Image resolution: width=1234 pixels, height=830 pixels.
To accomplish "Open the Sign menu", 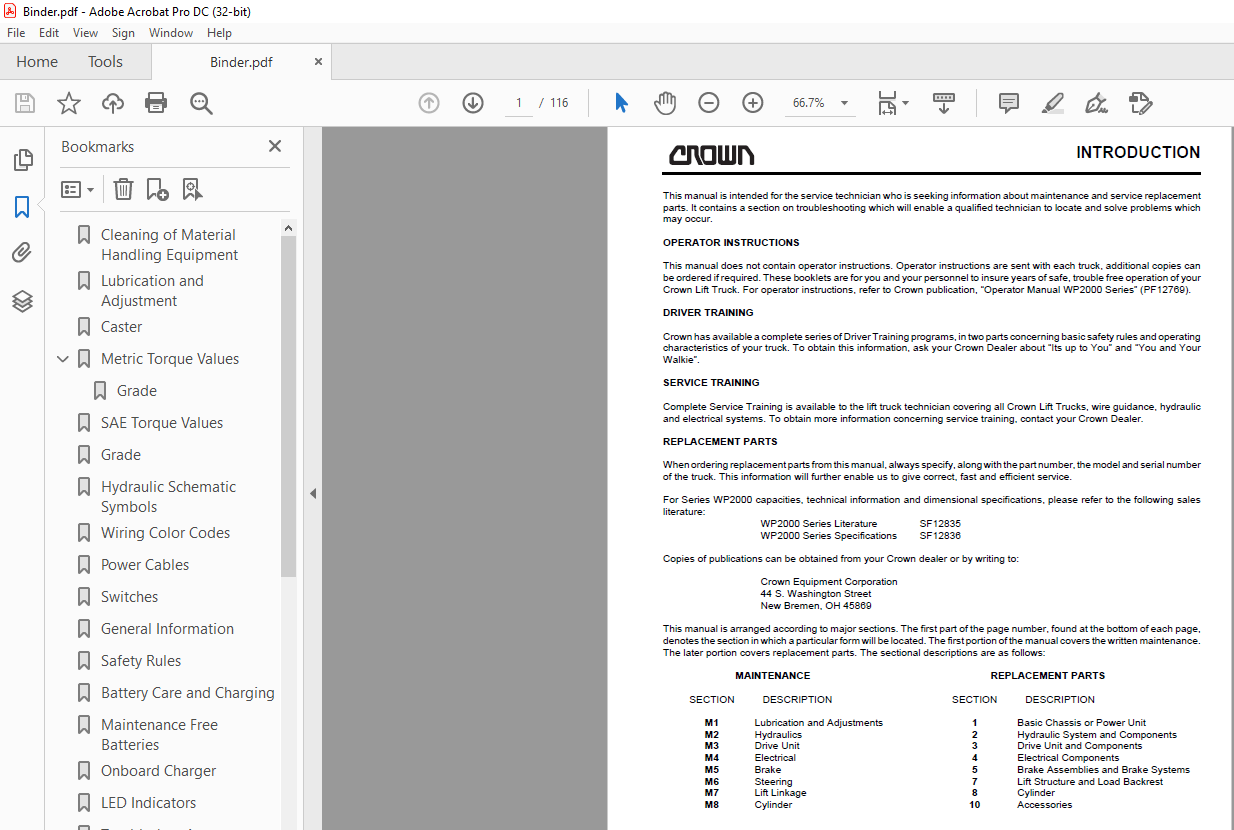I will [x=123, y=33].
